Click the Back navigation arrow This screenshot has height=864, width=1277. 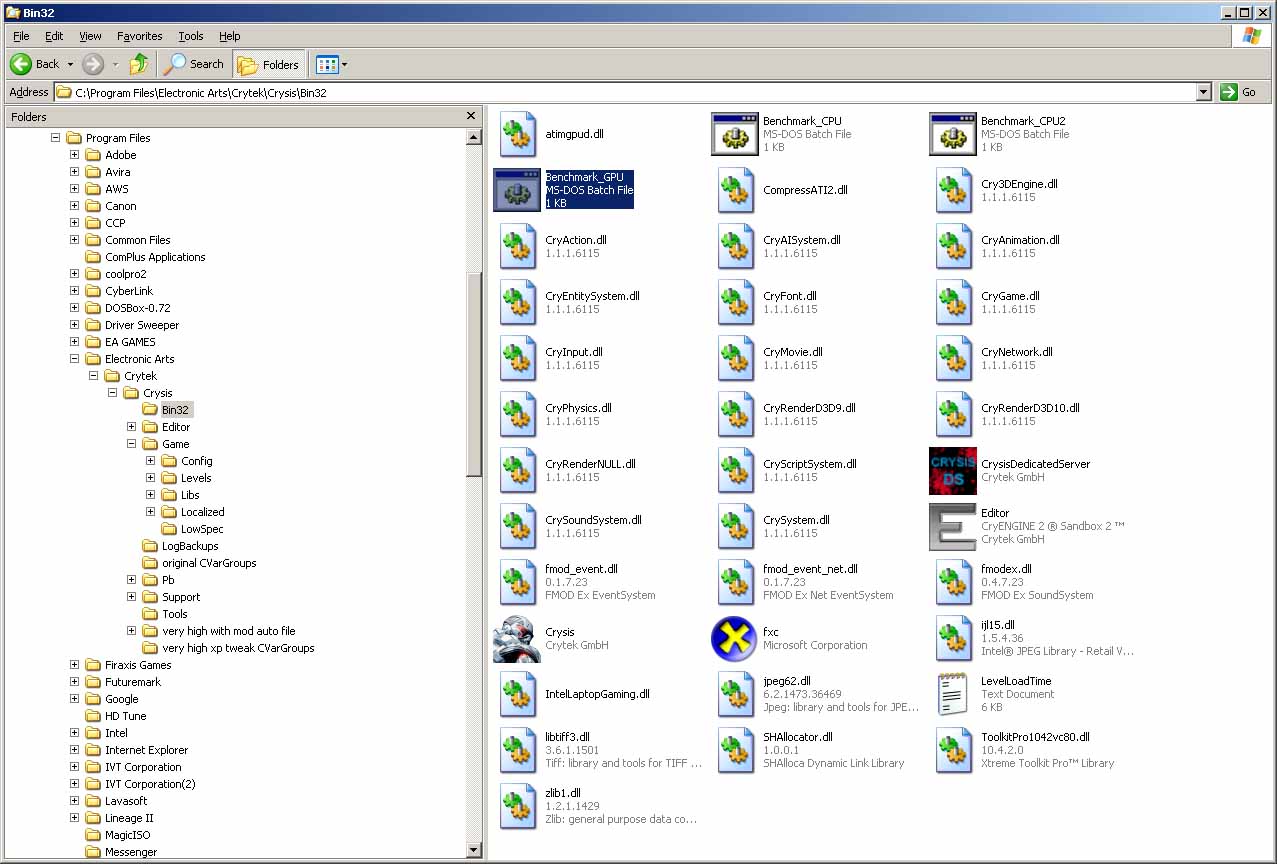click(21, 64)
